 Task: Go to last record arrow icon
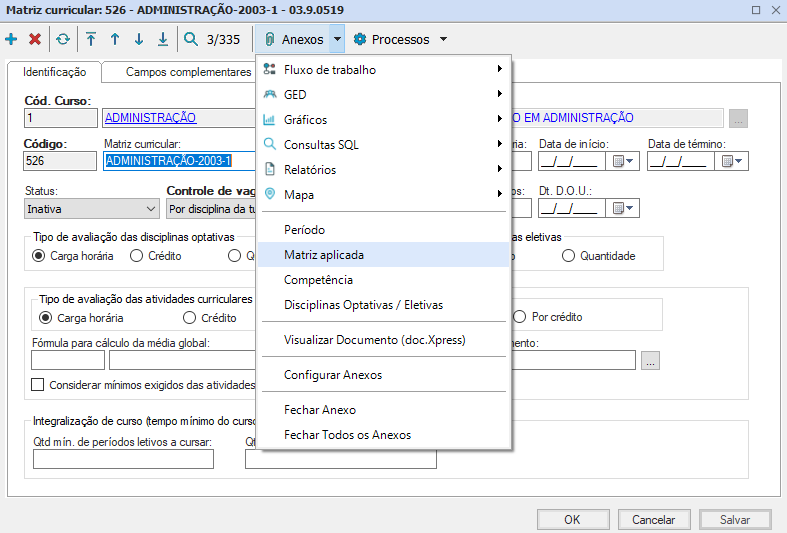pyautogui.click(x=163, y=40)
